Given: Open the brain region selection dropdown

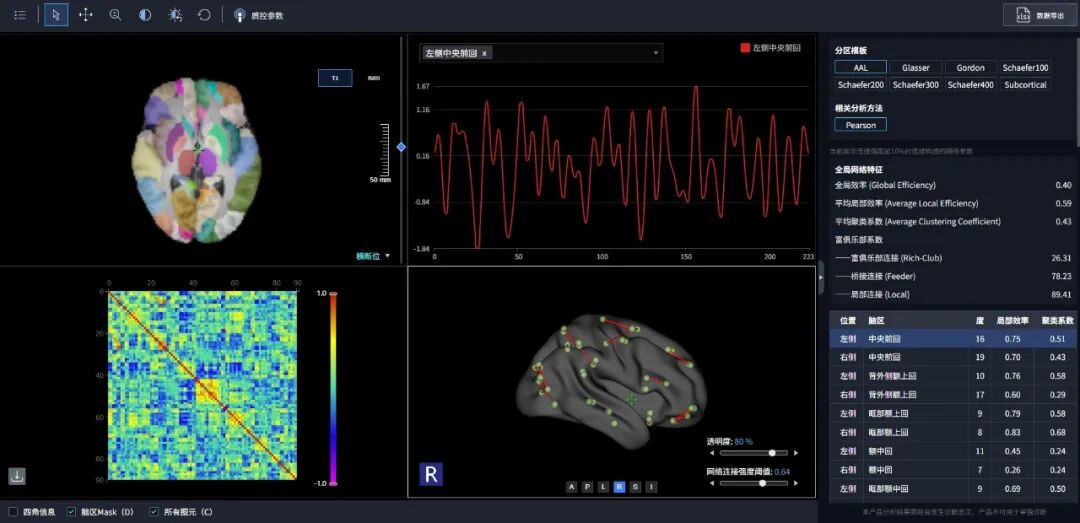Looking at the screenshot, I should [656, 53].
